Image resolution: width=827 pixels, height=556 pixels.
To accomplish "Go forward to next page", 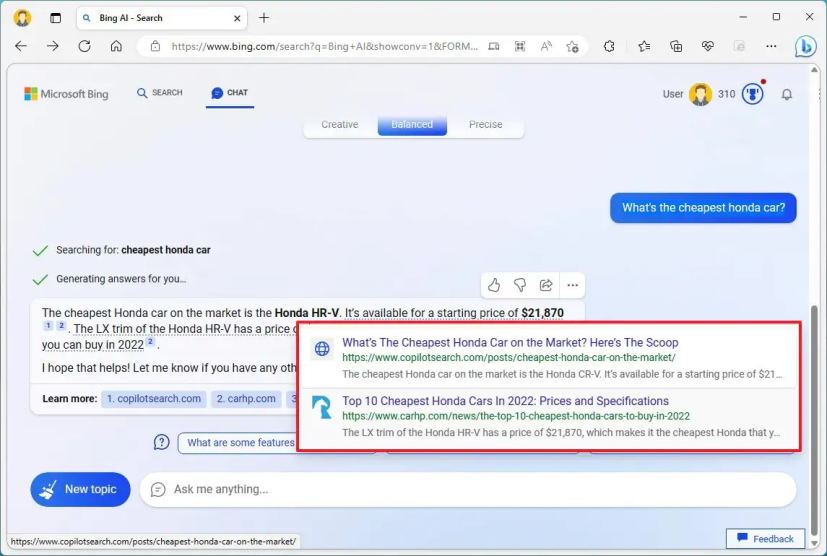I will click(53, 46).
